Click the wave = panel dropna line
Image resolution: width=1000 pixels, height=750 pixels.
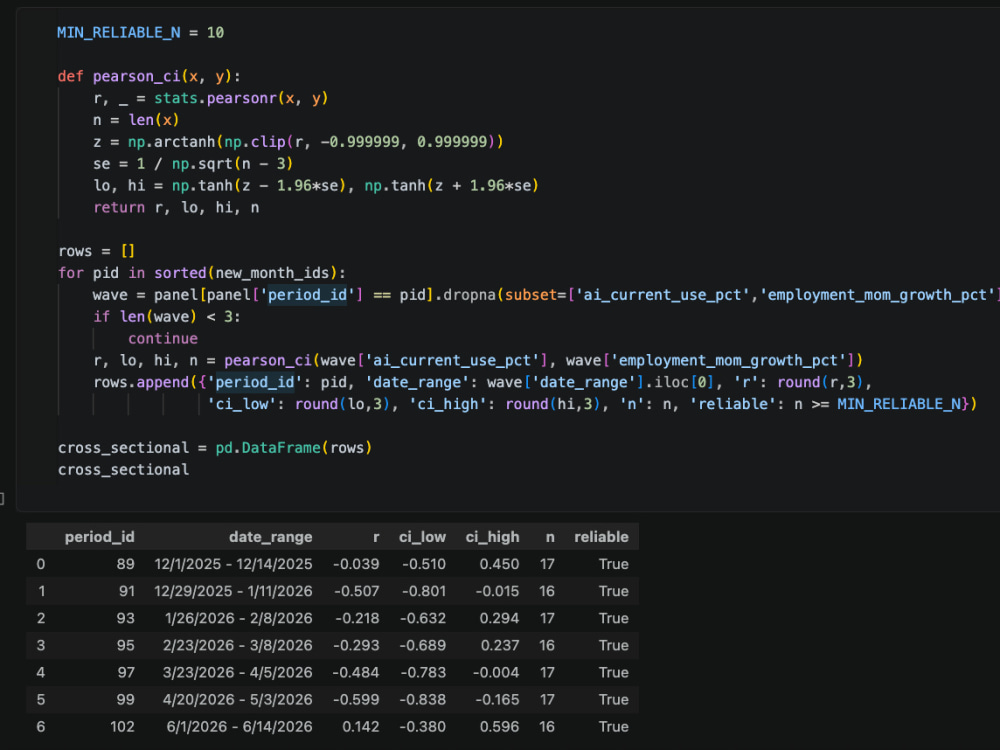[x=546, y=295]
